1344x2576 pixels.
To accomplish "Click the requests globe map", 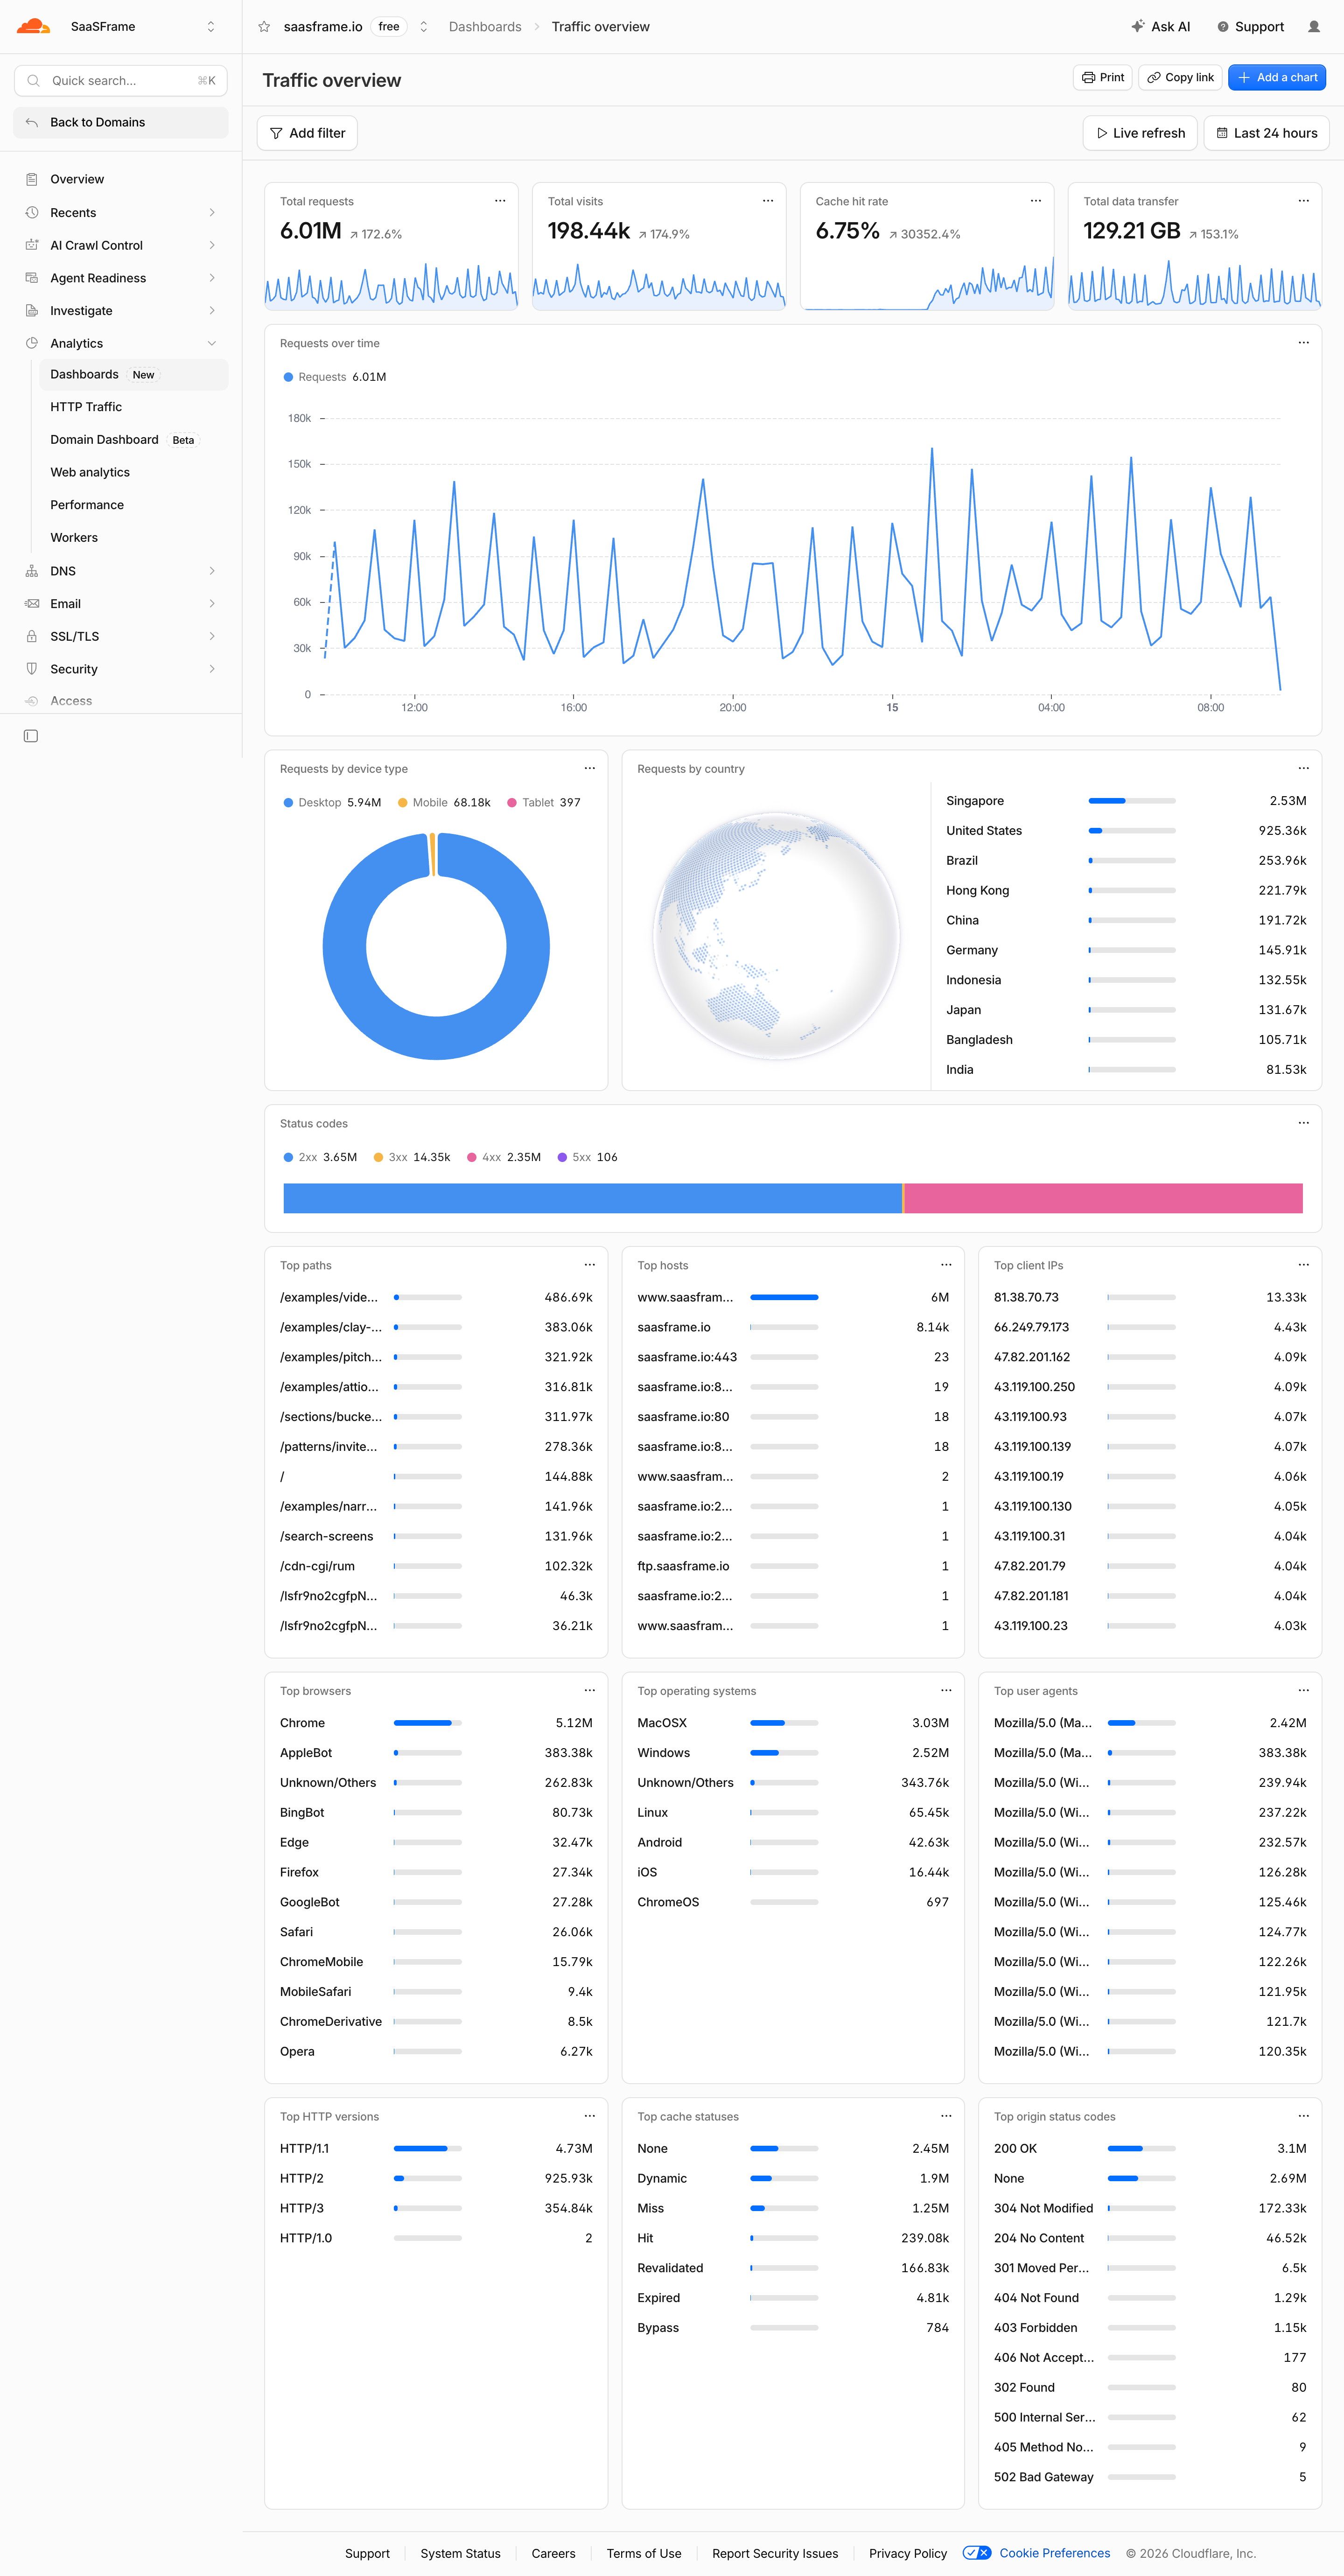I will pos(776,935).
